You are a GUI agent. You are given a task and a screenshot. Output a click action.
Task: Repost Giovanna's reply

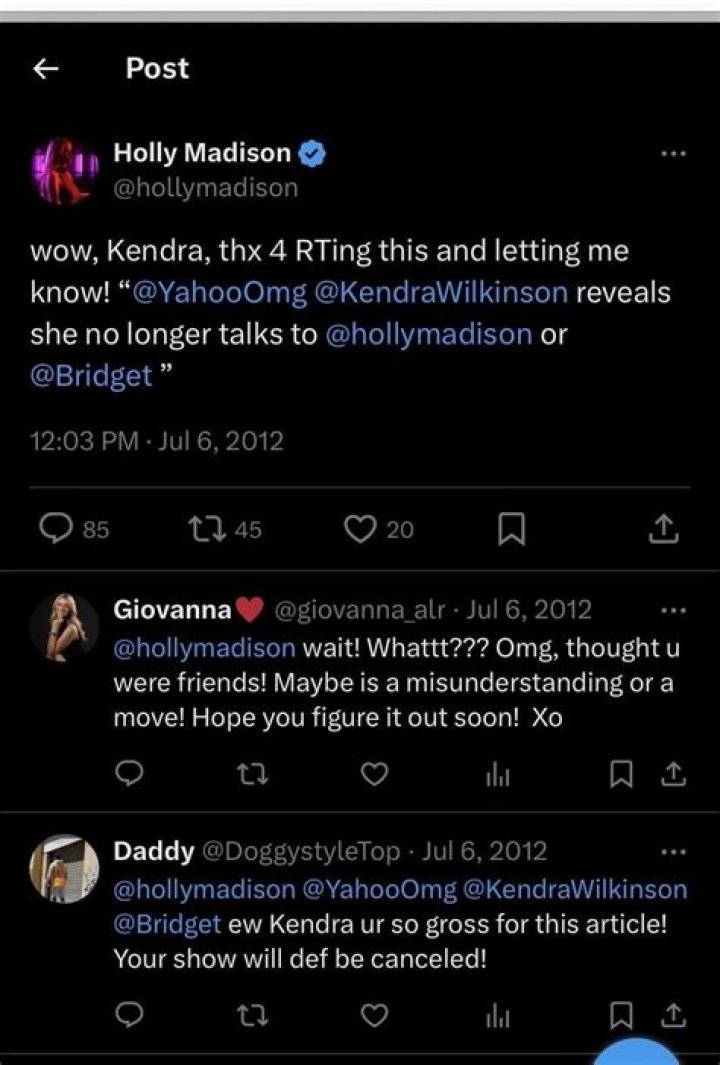pyautogui.click(x=251, y=773)
